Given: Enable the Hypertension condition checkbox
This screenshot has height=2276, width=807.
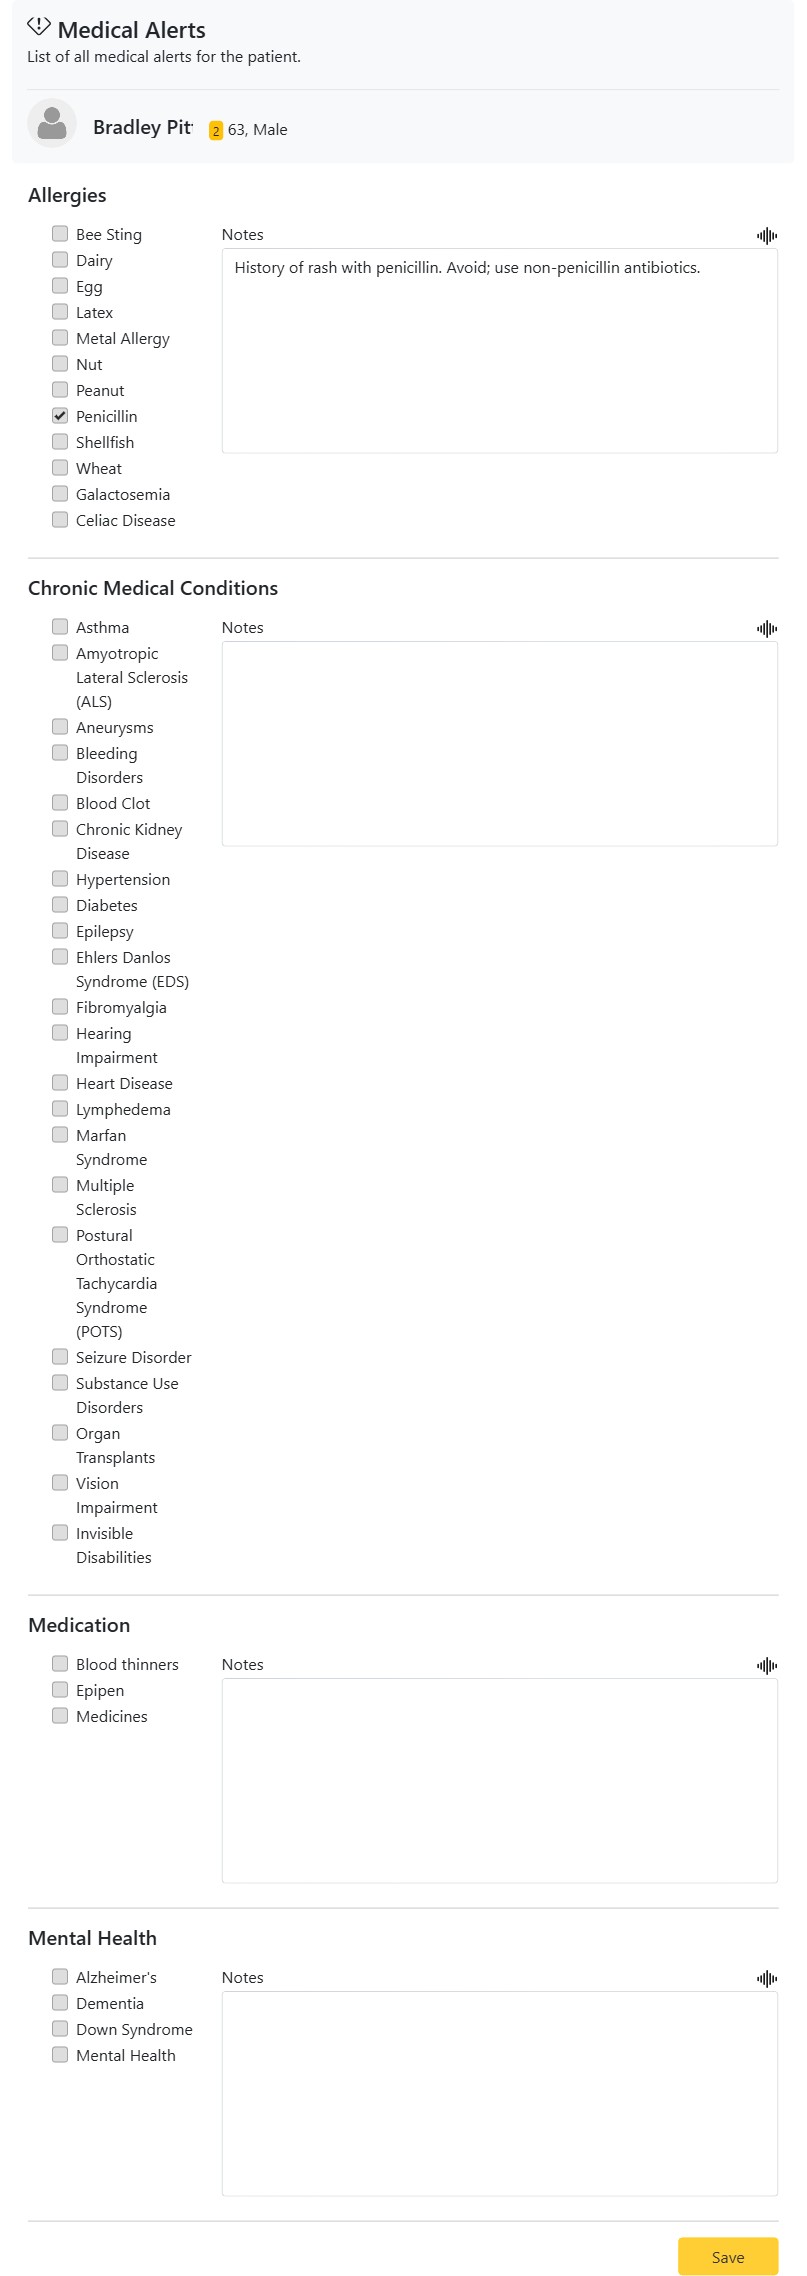Looking at the screenshot, I should 60,879.
